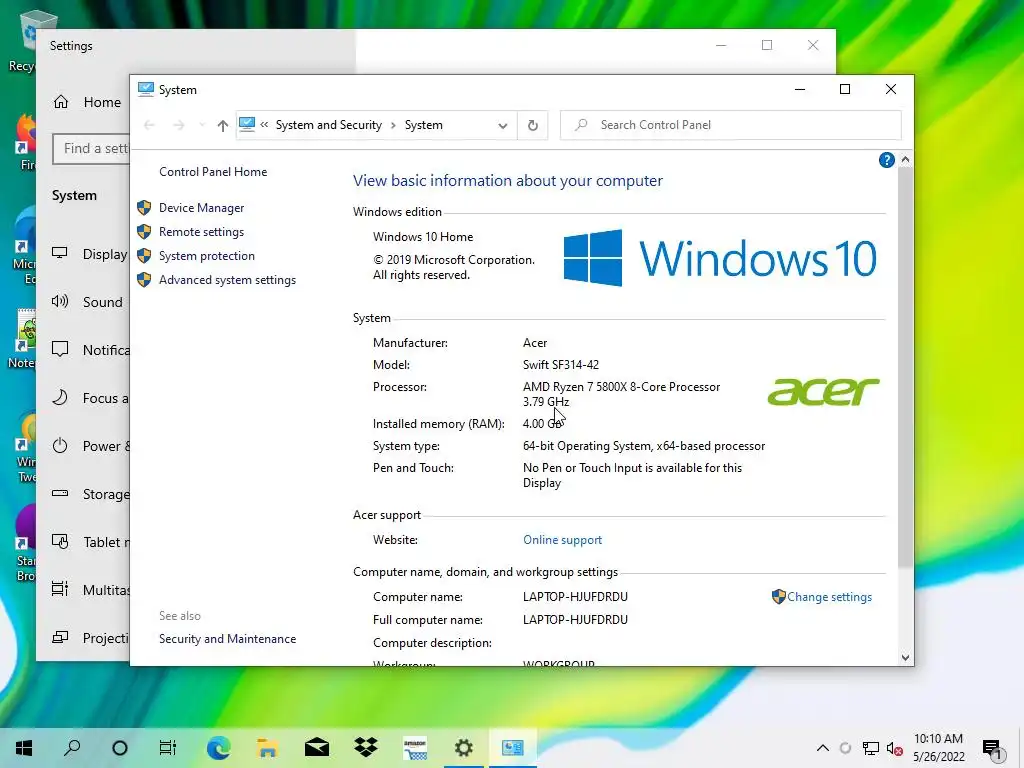
Task: Expand the breadcrumb chevron after System and Security
Action: tap(393, 125)
